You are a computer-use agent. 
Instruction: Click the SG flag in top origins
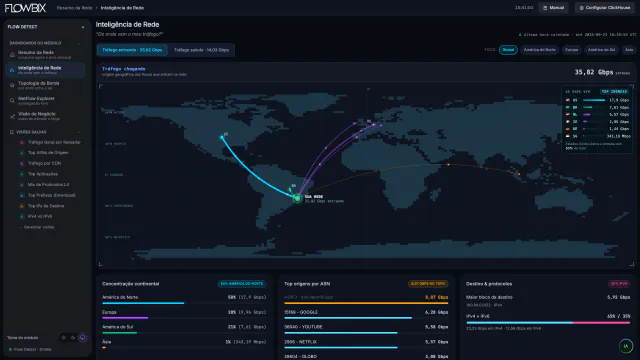point(568,136)
